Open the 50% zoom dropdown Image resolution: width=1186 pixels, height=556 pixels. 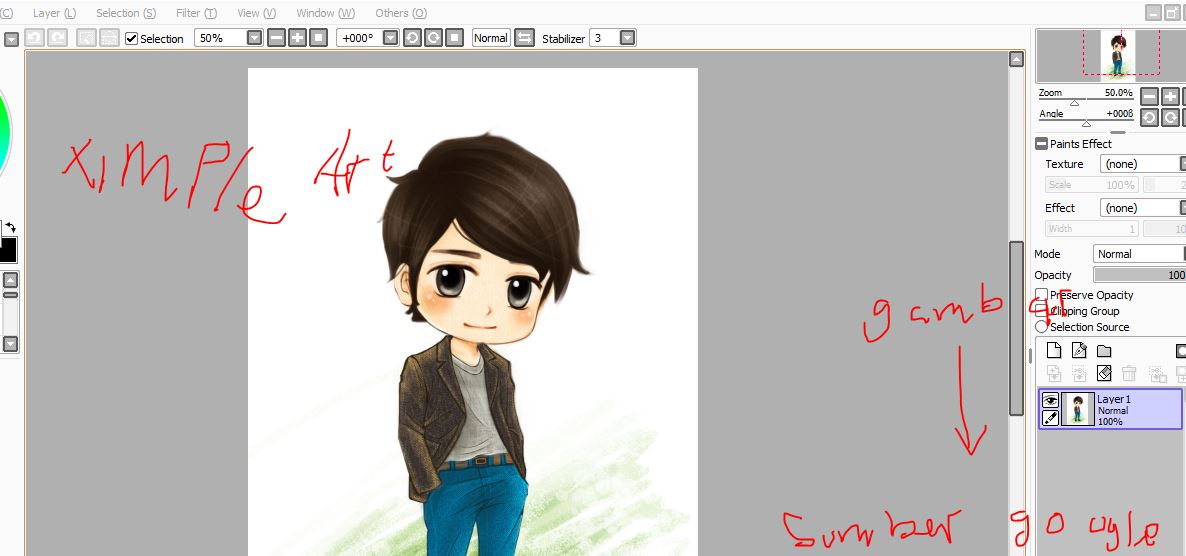pos(254,38)
